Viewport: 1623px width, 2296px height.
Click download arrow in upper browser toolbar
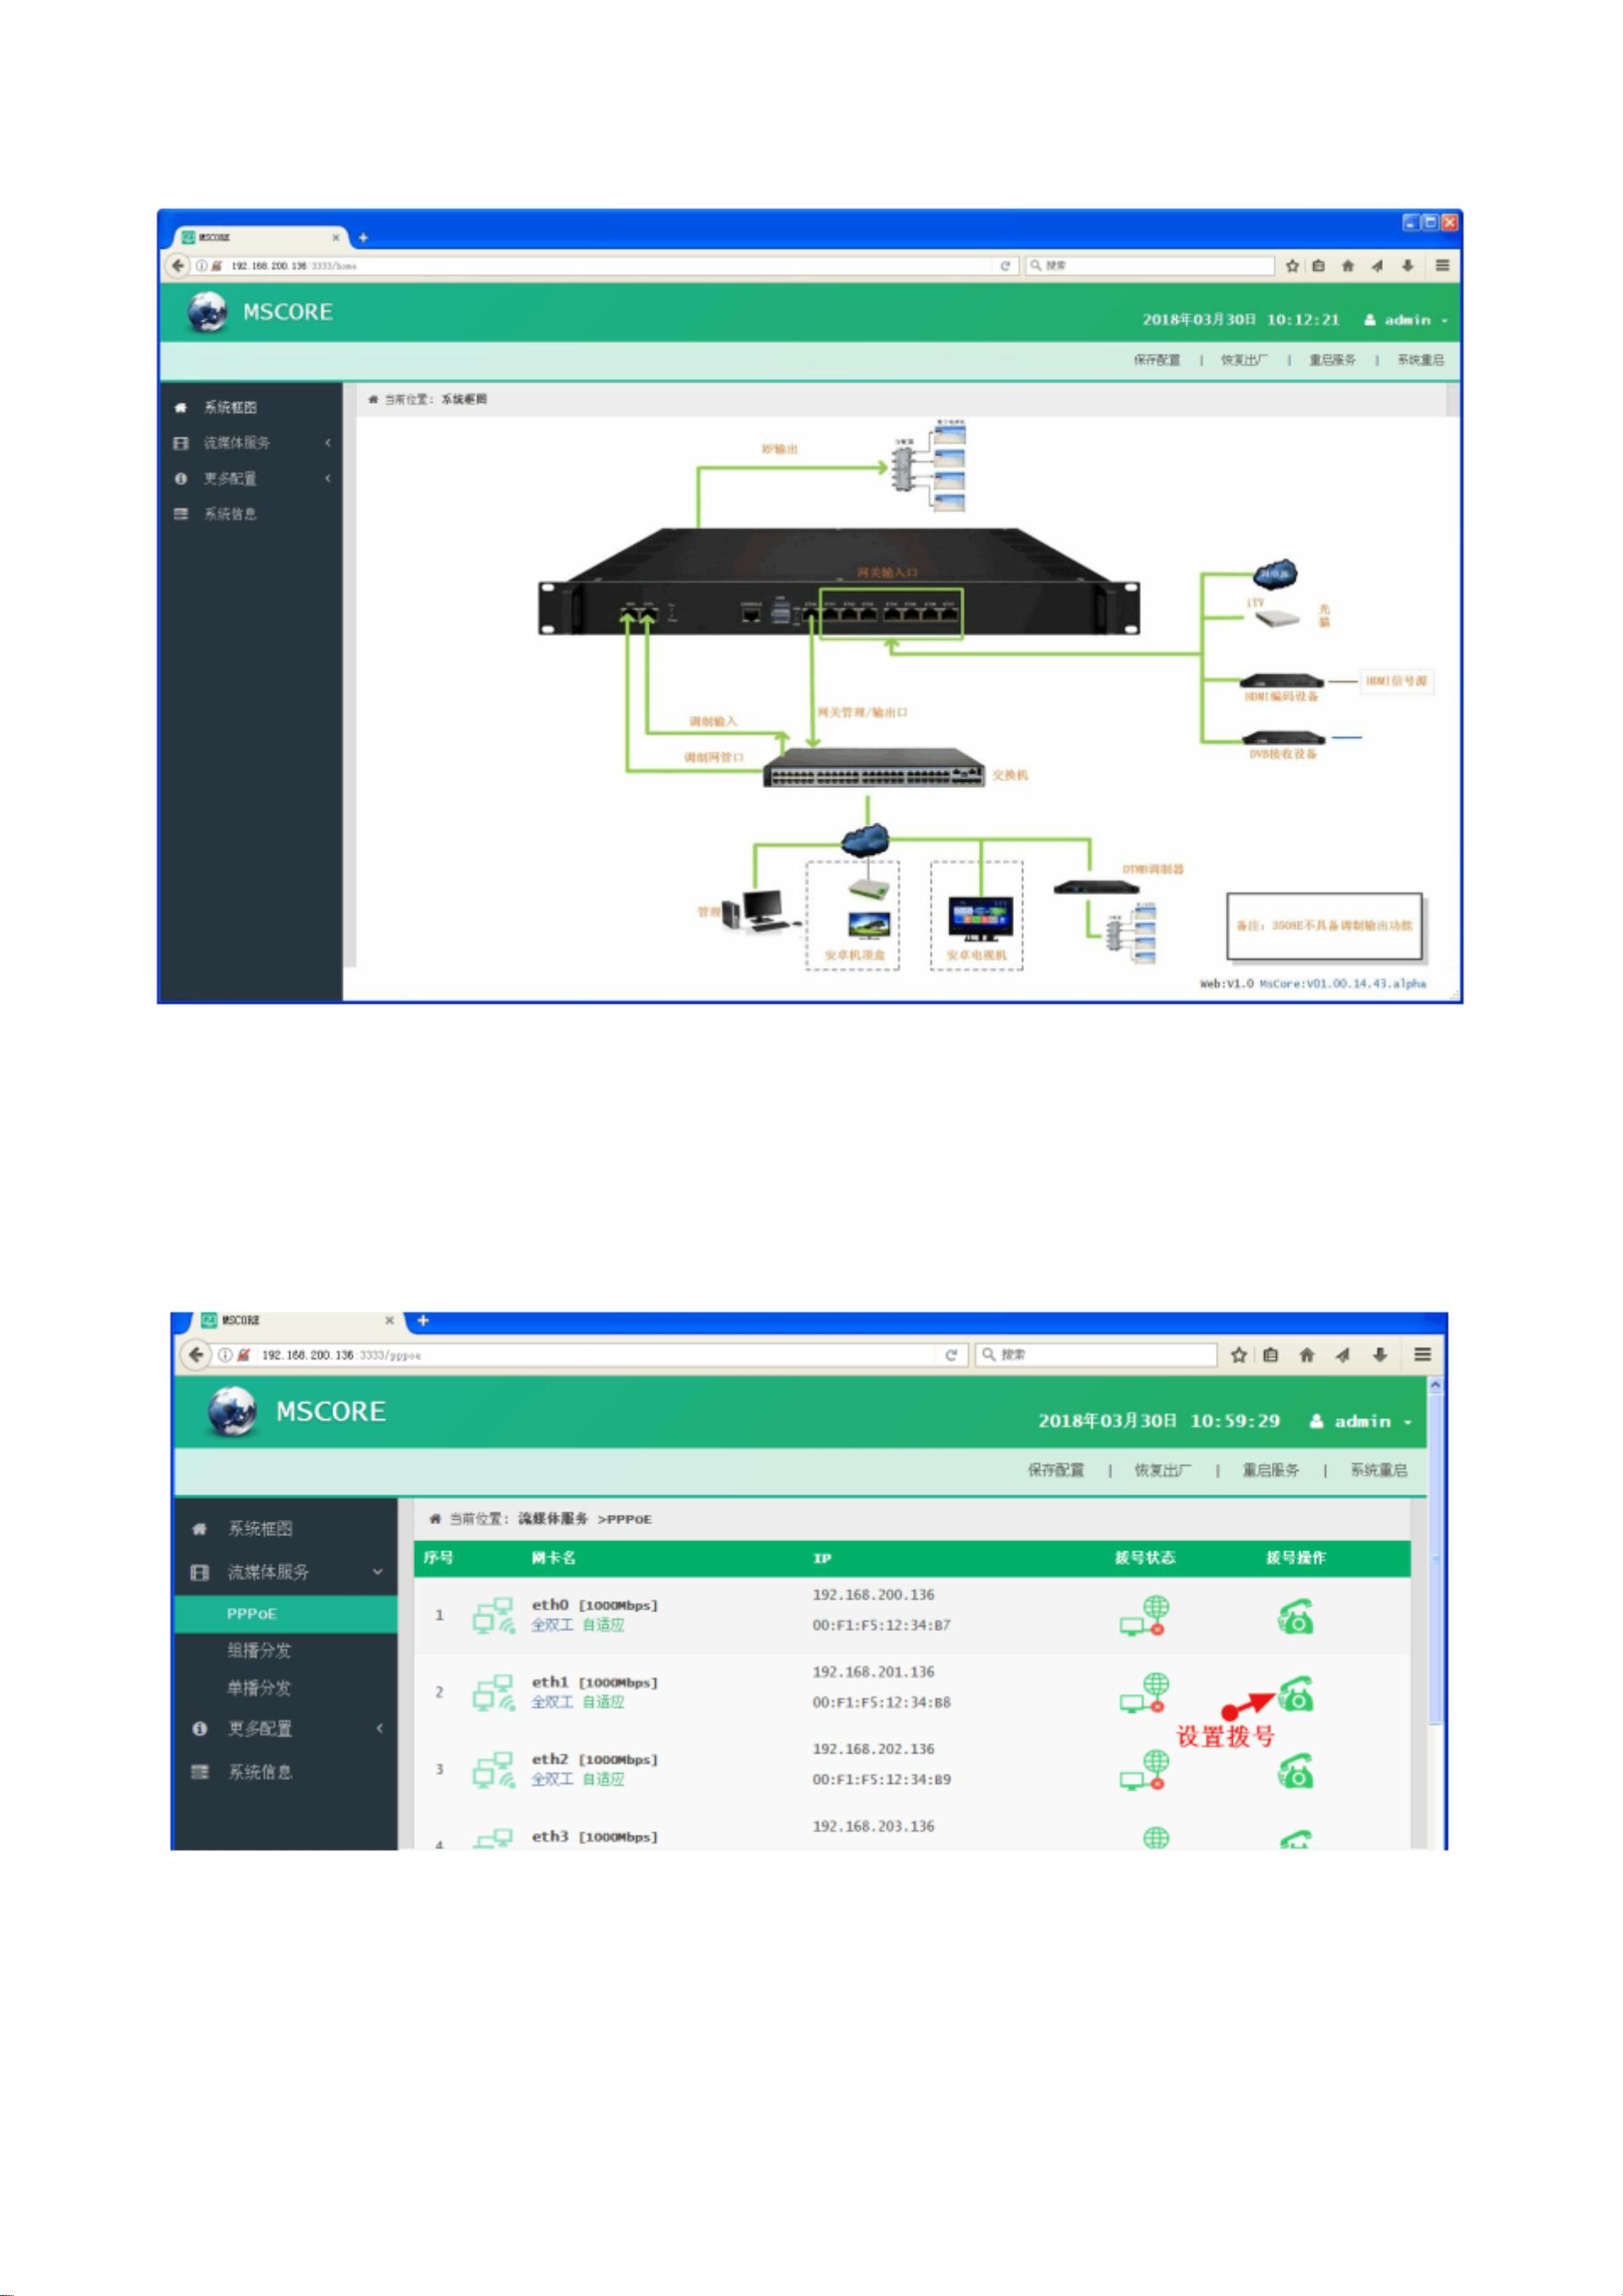point(1407,266)
